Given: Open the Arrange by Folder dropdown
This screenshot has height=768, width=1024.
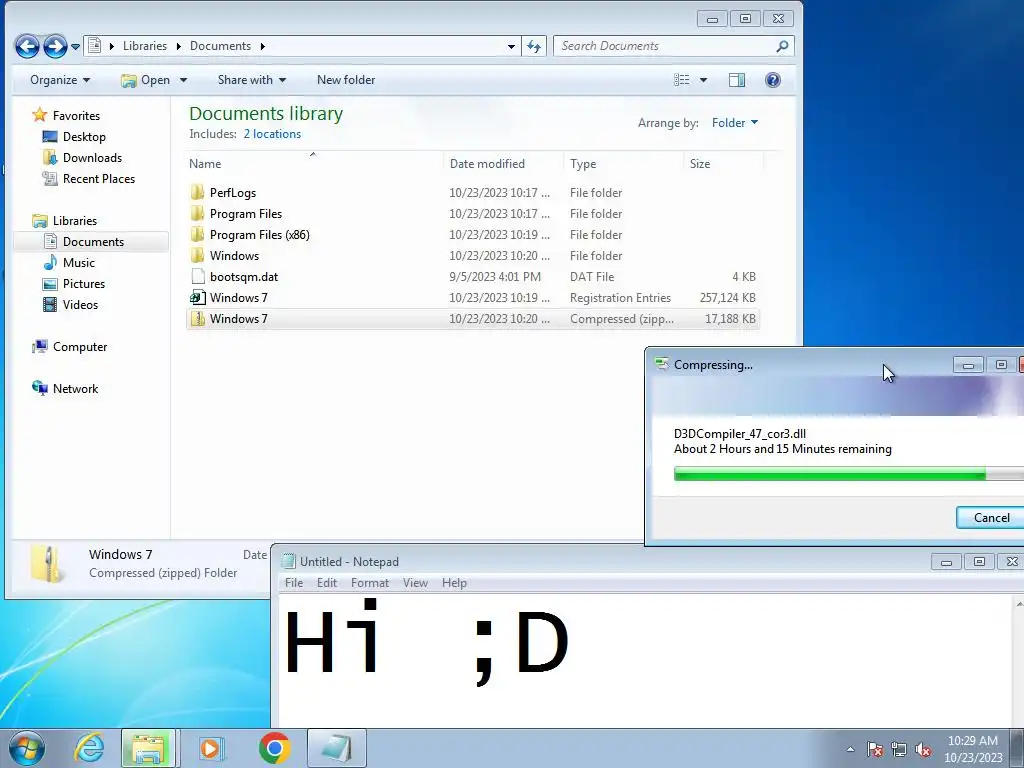Looking at the screenshot, I should point(735,123).
